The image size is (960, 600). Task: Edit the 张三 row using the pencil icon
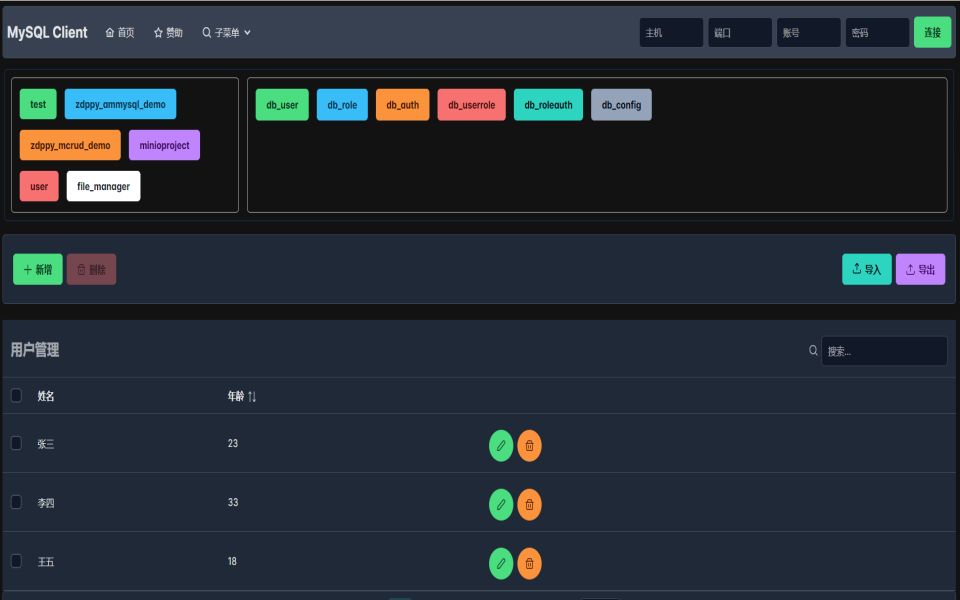coord(500,445)
